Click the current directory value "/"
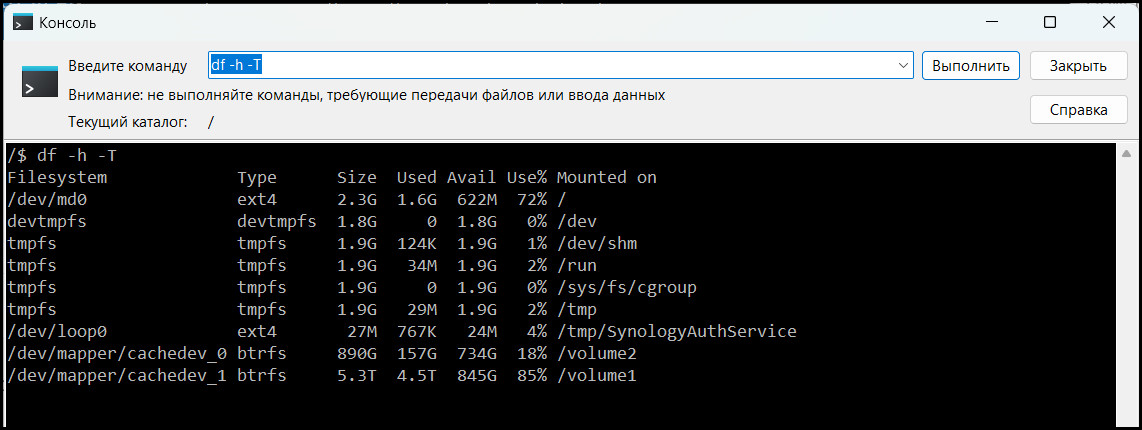1142x430 pixels. click(210, 122)
